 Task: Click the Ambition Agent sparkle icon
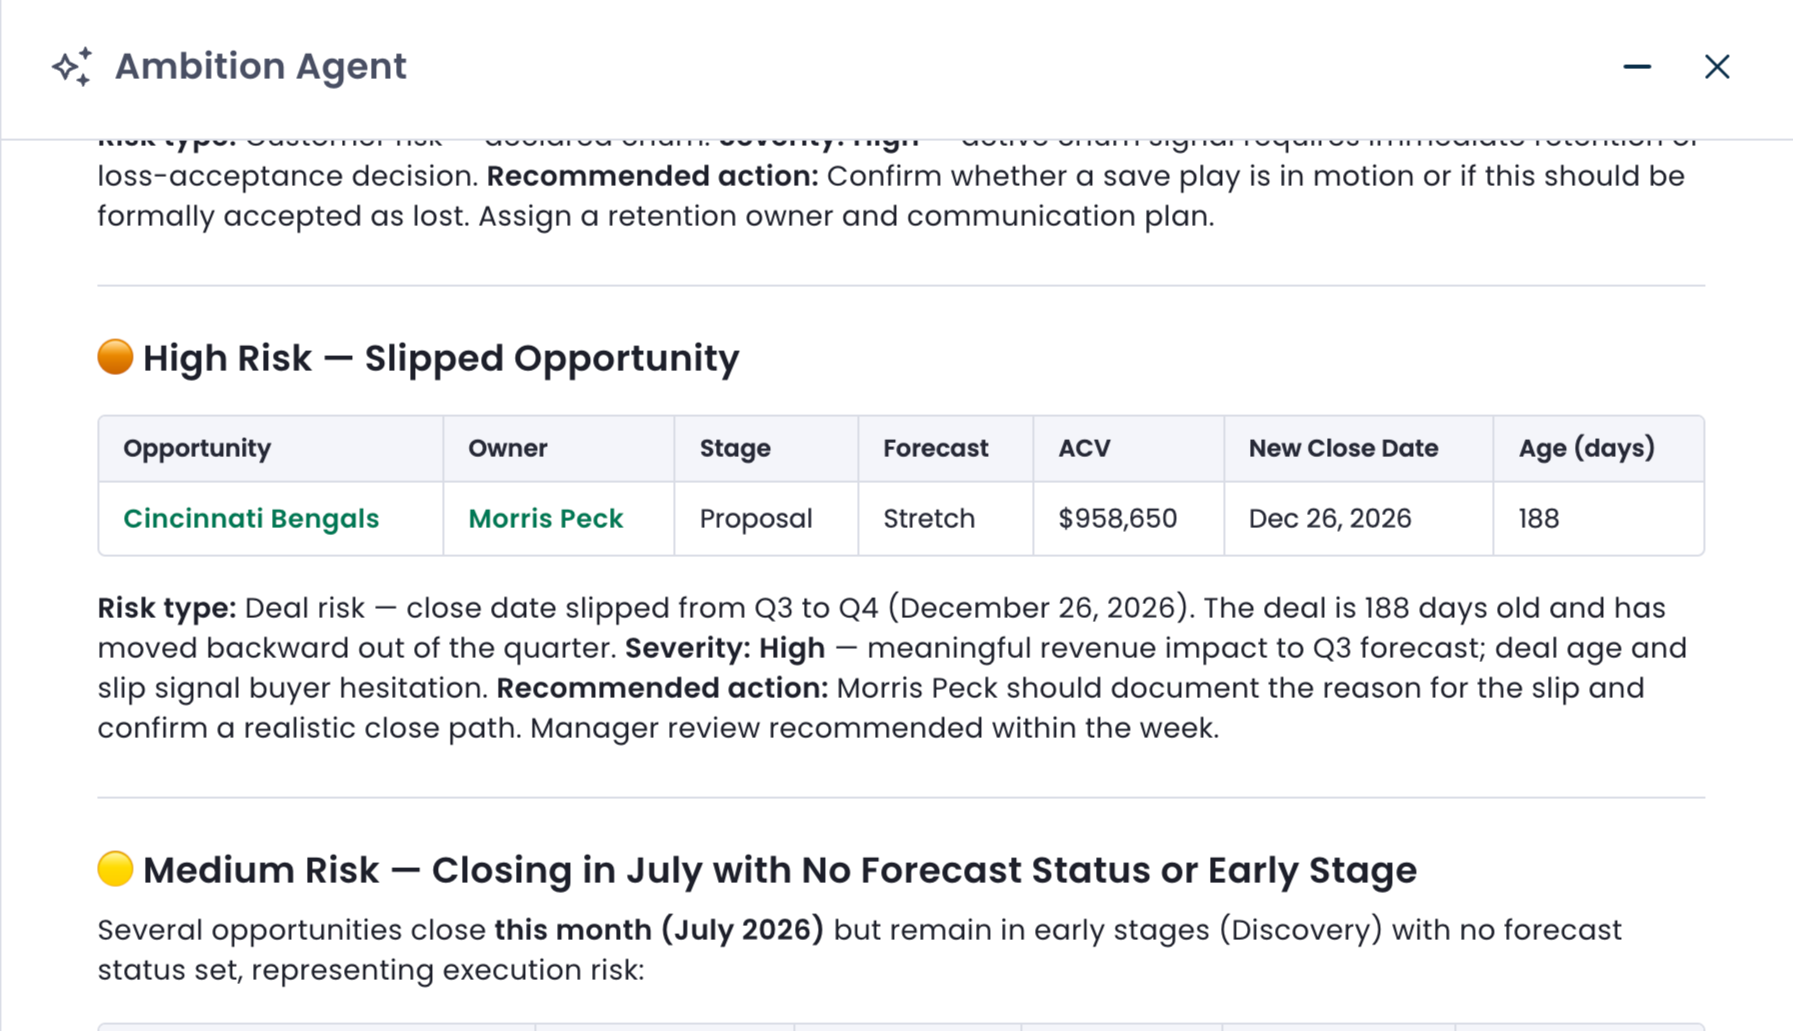[72, 67]
